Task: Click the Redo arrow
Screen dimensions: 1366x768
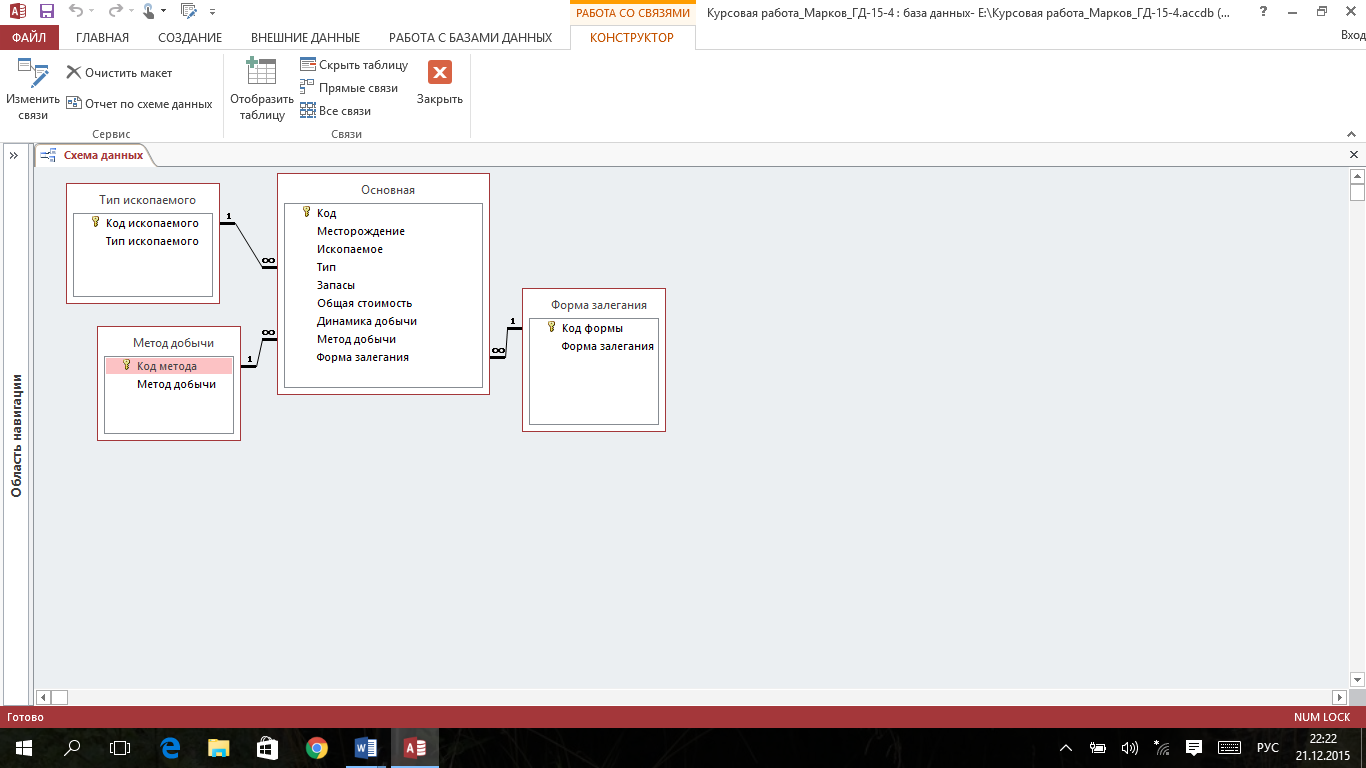Action: pyautogui.click(x=114, y=12)
